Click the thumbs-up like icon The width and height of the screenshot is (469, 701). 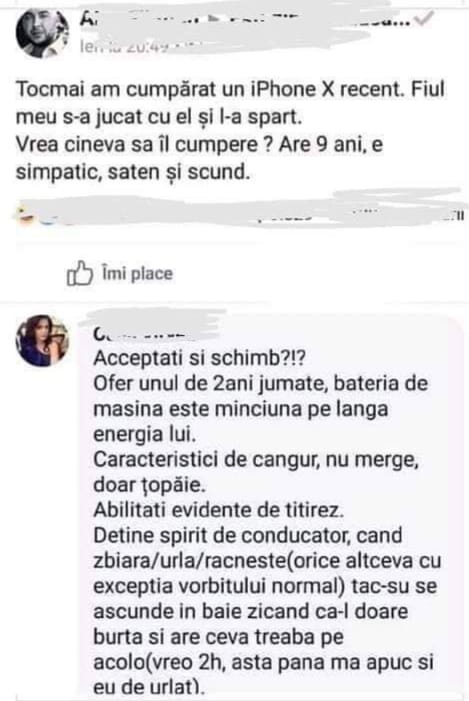coord(80,273)
